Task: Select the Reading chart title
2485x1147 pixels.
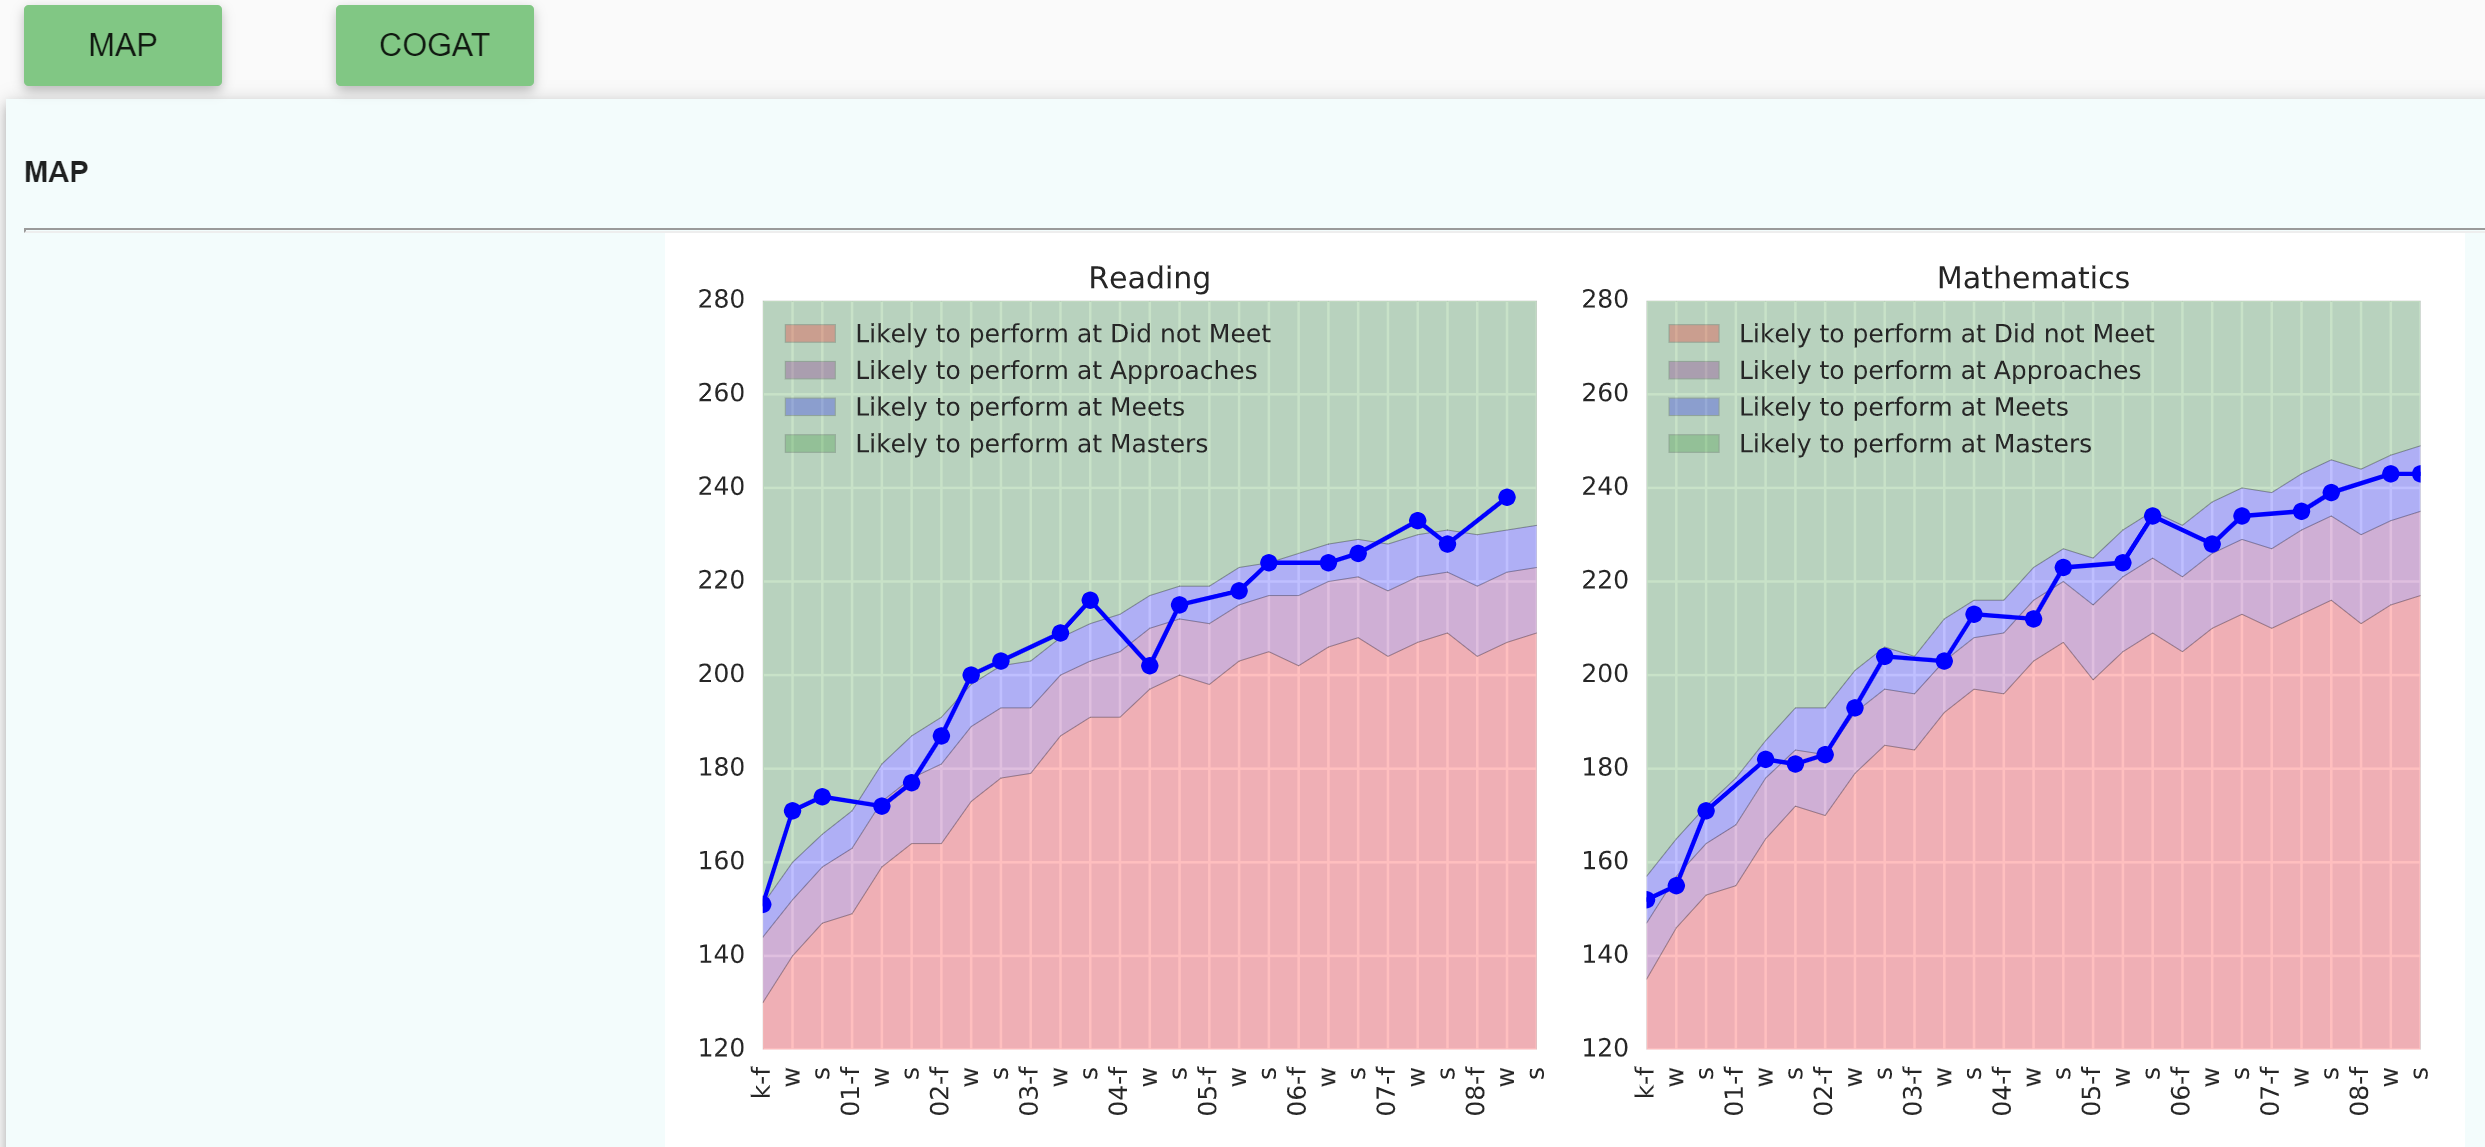Action: coord(1149,277)
